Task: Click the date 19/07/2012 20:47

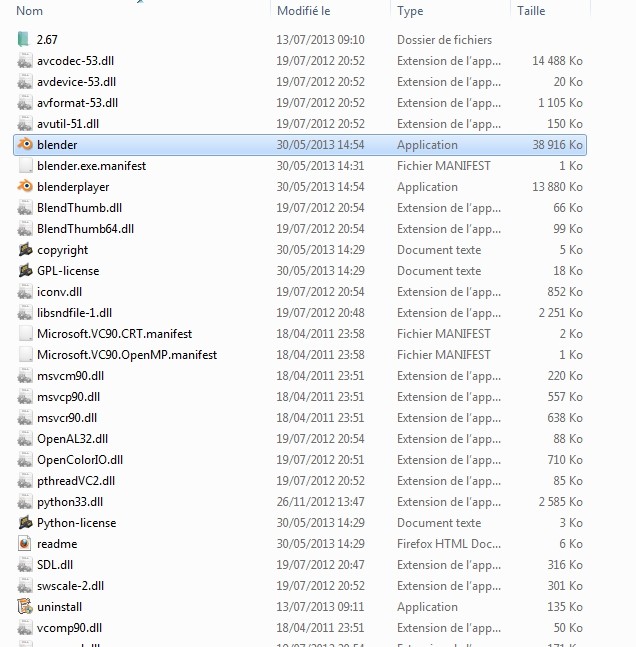Action: pos(320,564)
